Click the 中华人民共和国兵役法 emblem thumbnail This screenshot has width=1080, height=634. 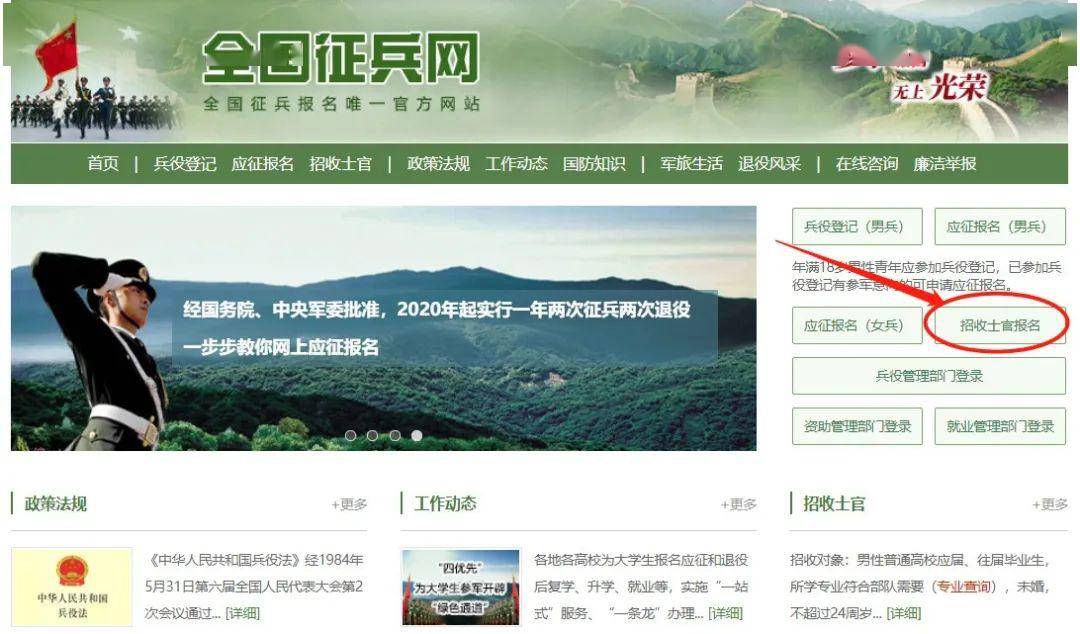coord(72,586)
